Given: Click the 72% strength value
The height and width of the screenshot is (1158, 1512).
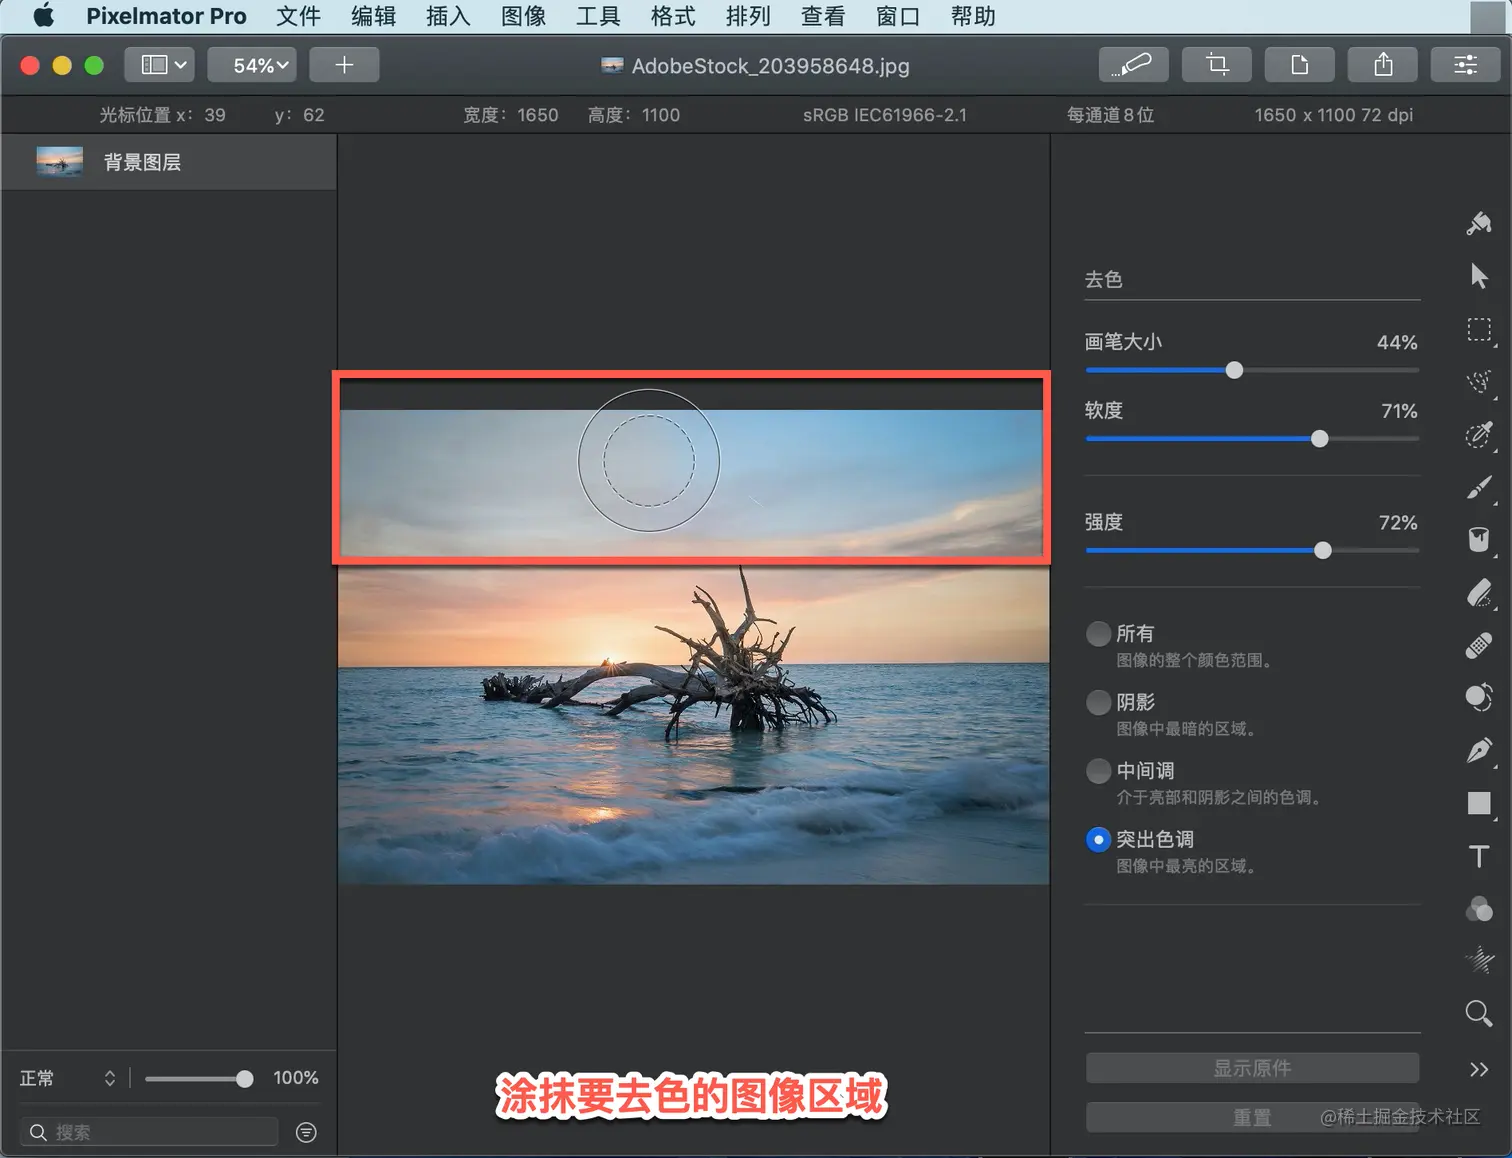Looking at the screenshot, I should pyautogui.click(x=1398, y=523).
